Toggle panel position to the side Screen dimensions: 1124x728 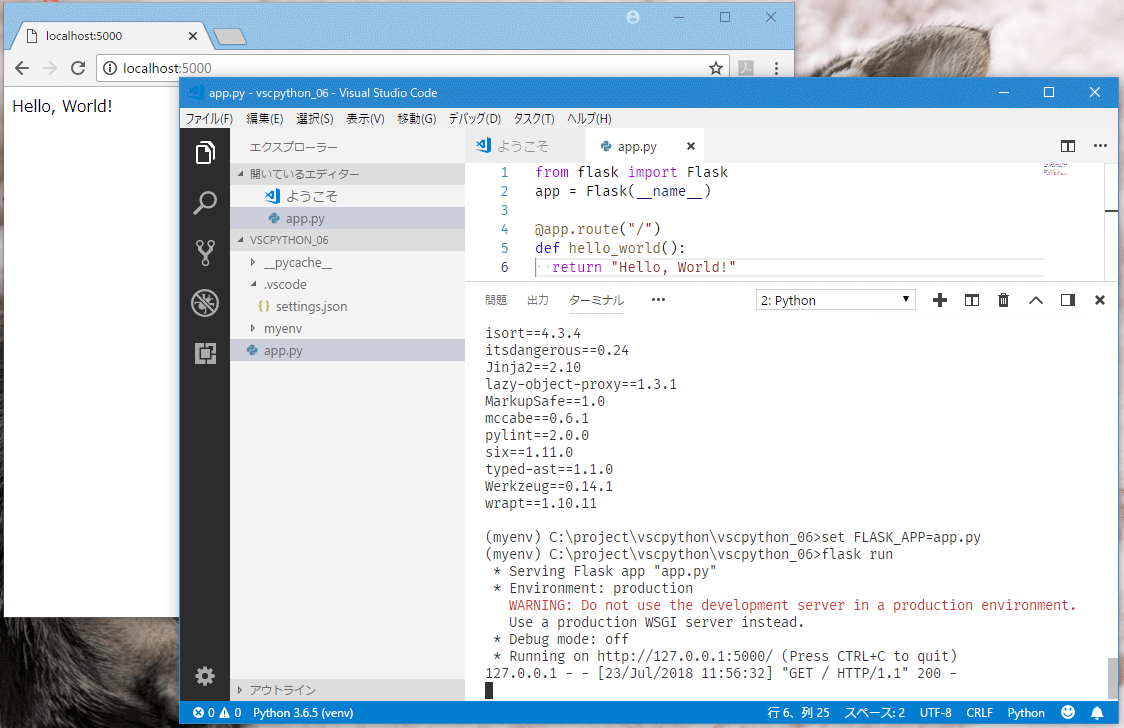click(x=1068, y=300)
